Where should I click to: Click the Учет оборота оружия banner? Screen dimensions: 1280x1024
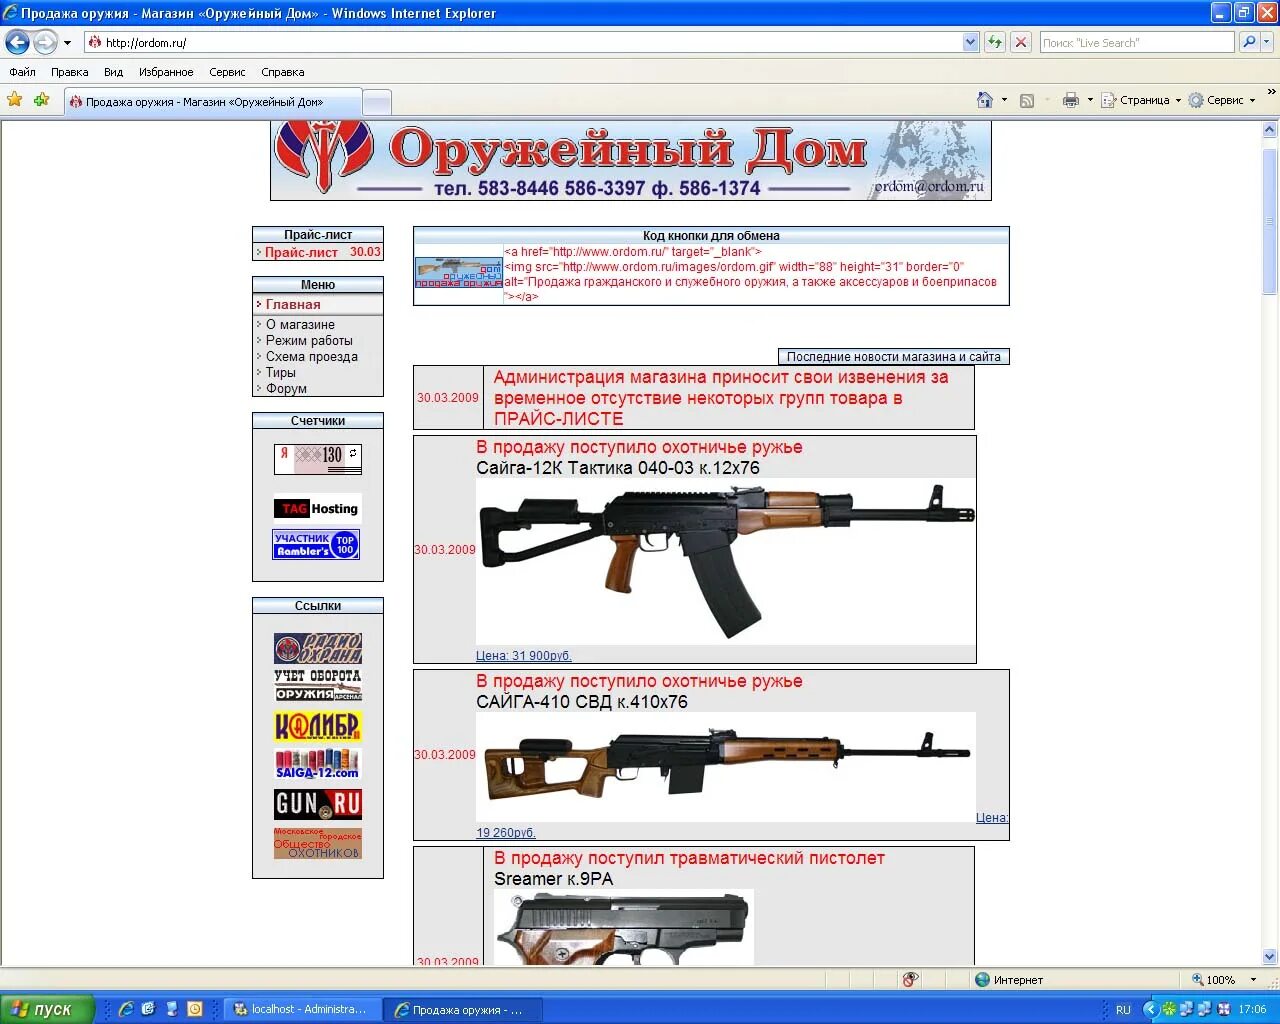point(318,685)
